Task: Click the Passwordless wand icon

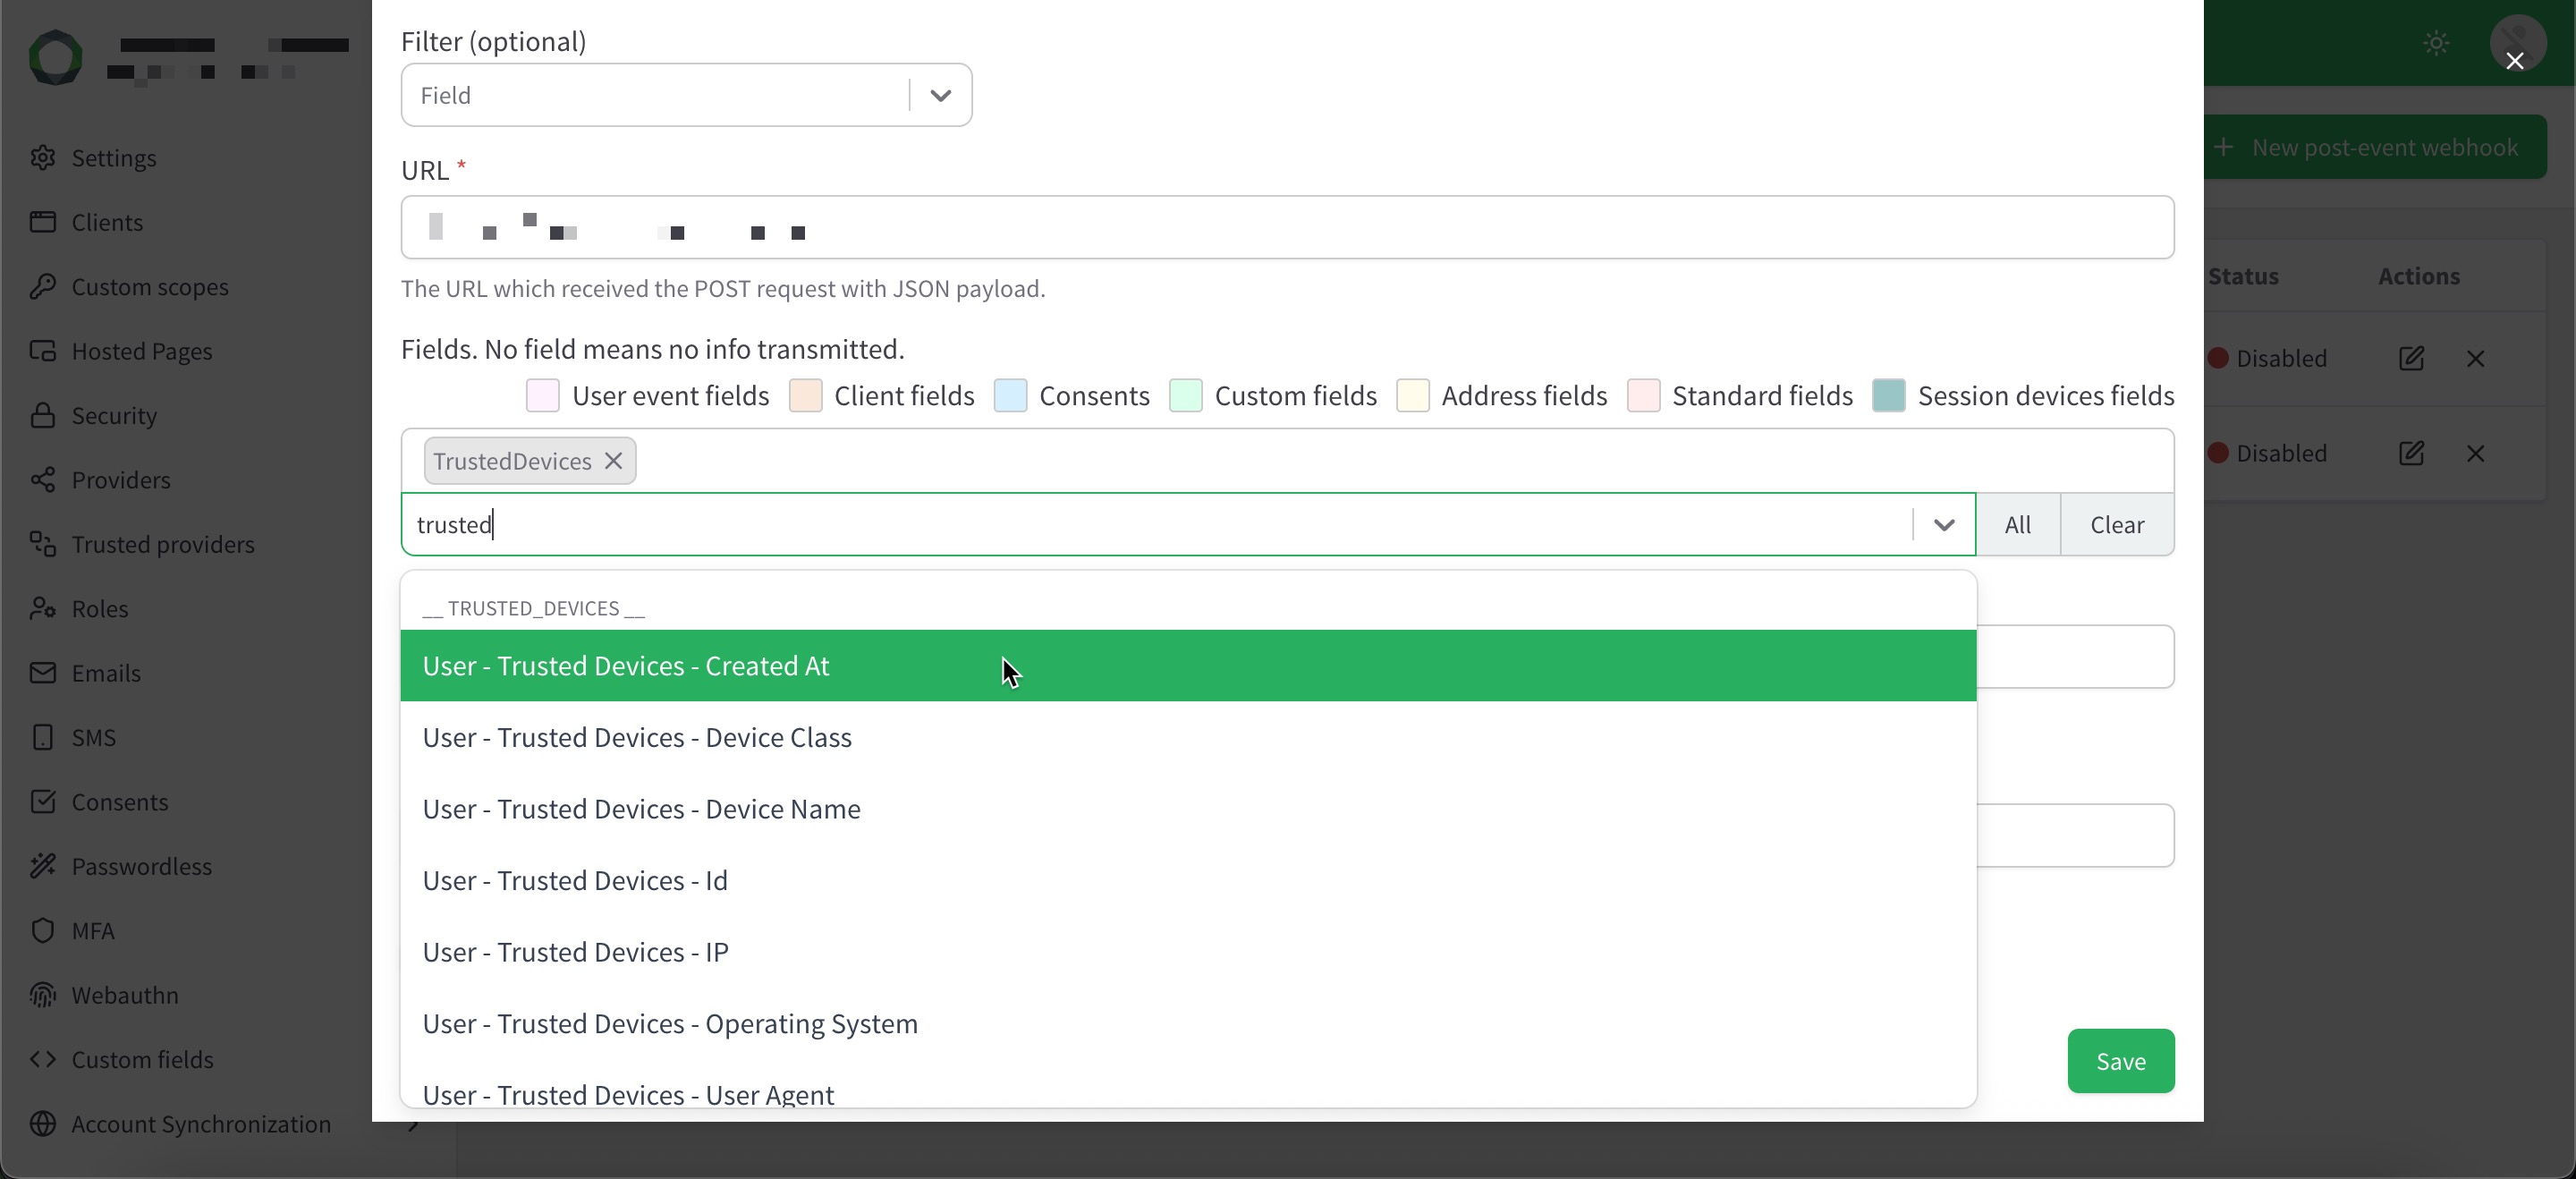Action: tap(42, 866)
